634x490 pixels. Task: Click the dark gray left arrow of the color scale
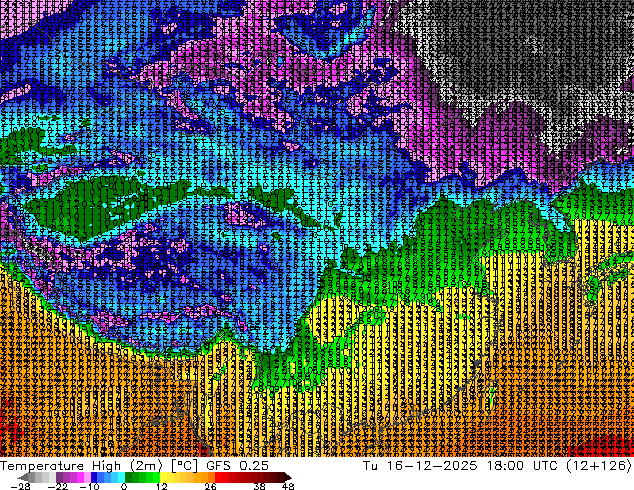click(x=22, y=477)
